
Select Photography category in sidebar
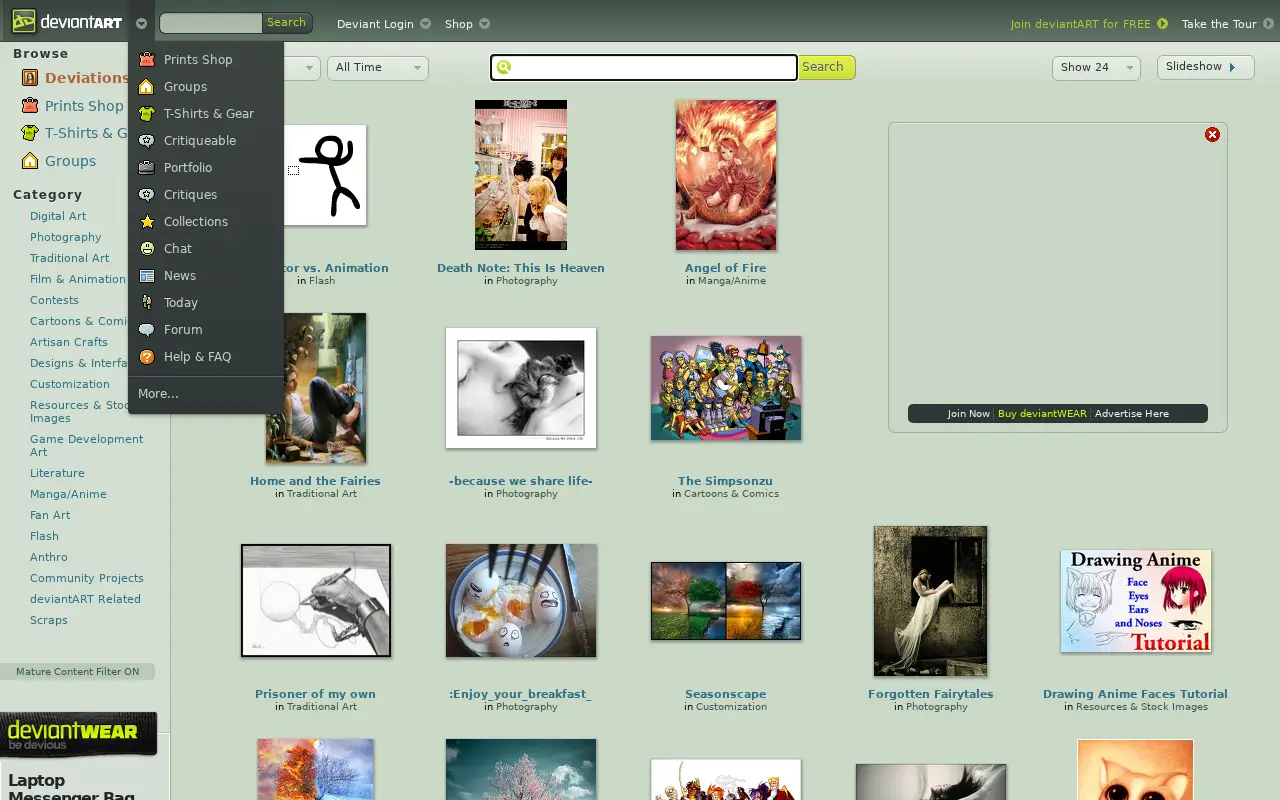[65, 237]
